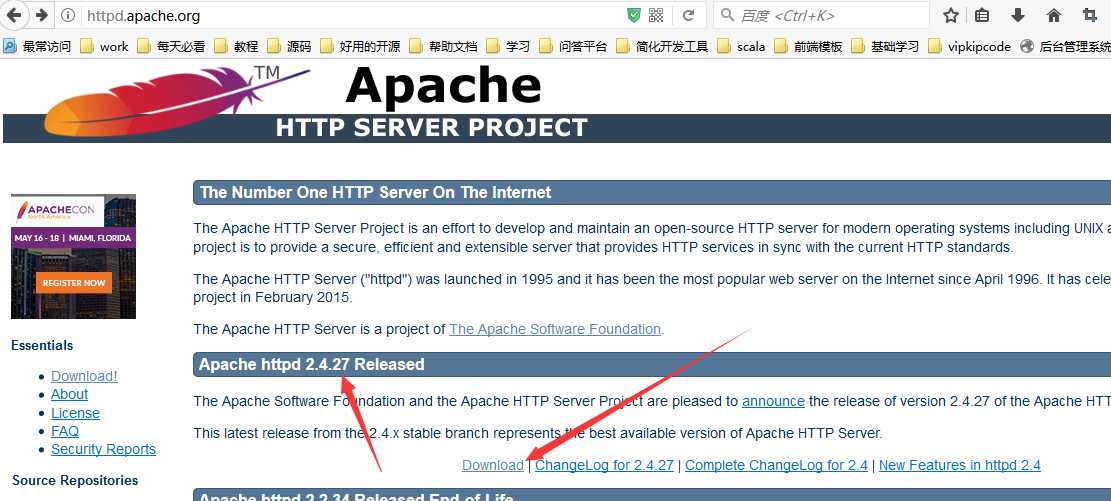Image resolution: width=1111 pixels, height=501 pixels.
Task: Click The Number One HTTP Server heading
Action: (x=376, y=192)
